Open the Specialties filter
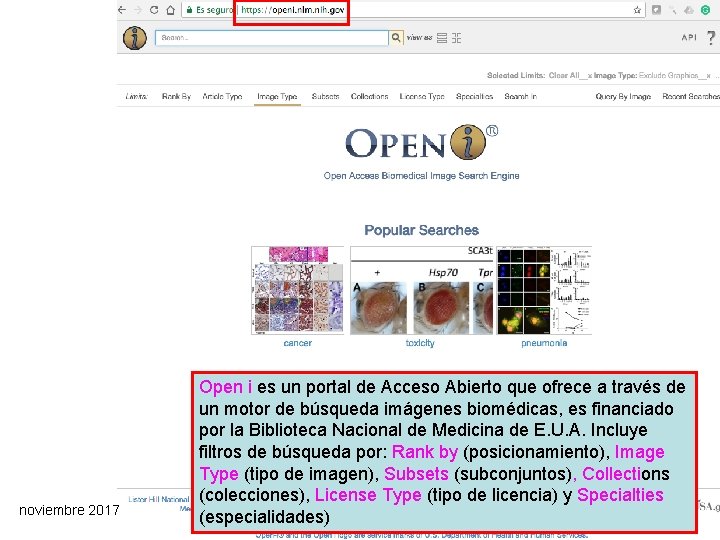Screen dimensions: 720x540 coord(474,96)
